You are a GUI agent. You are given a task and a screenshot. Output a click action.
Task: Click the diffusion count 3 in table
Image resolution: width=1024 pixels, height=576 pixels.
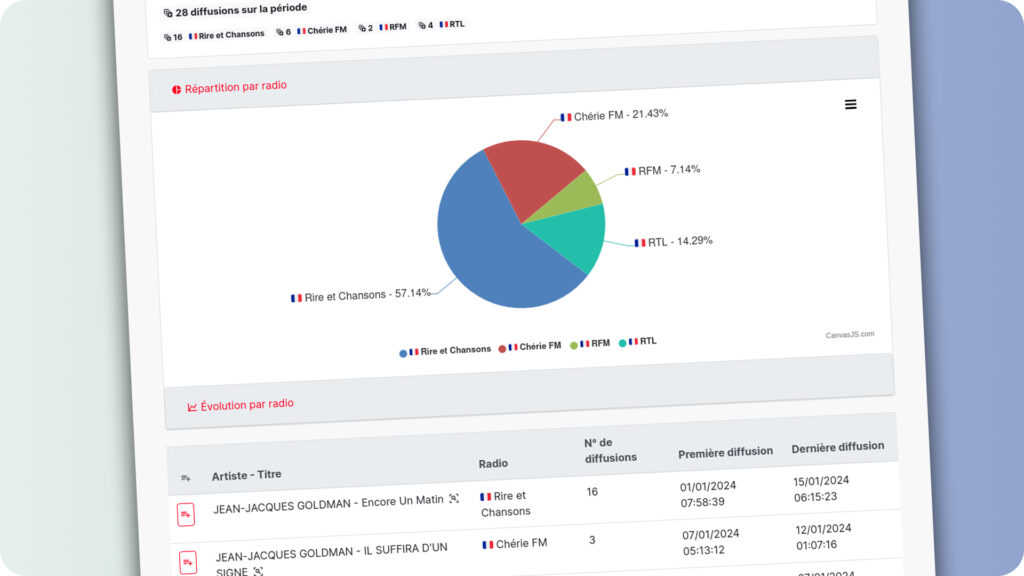[x=592, y=540]
